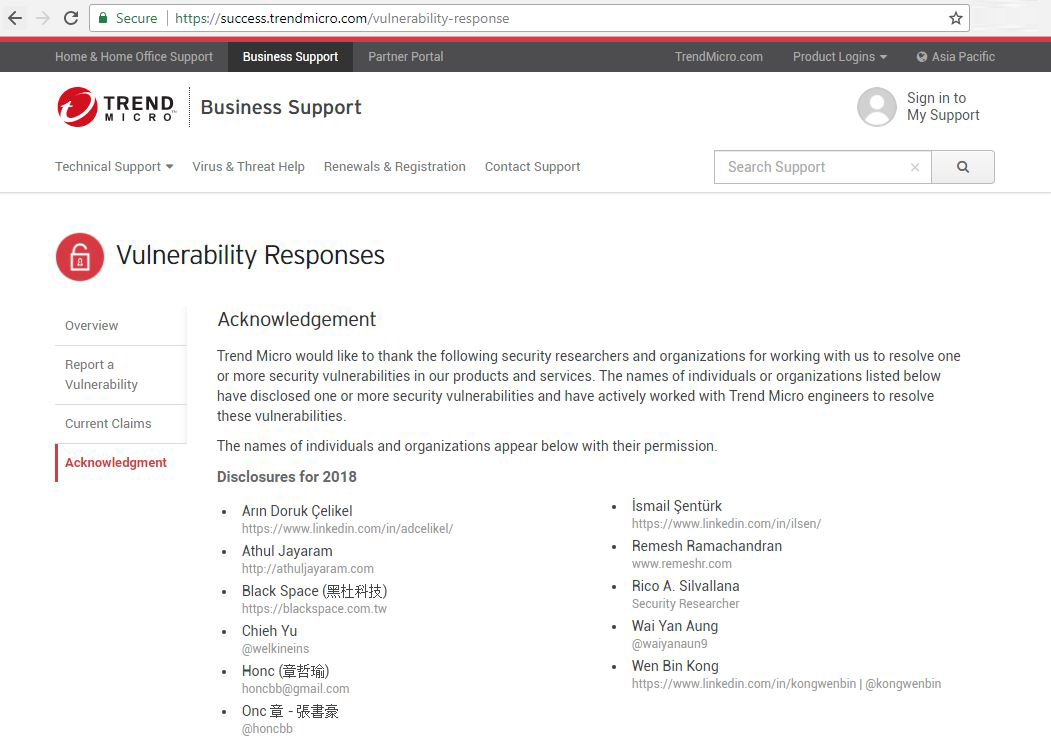Click the Vulnerability Responses title
The width and height of the screenshot is (1051, 752).
pos(251,256)
